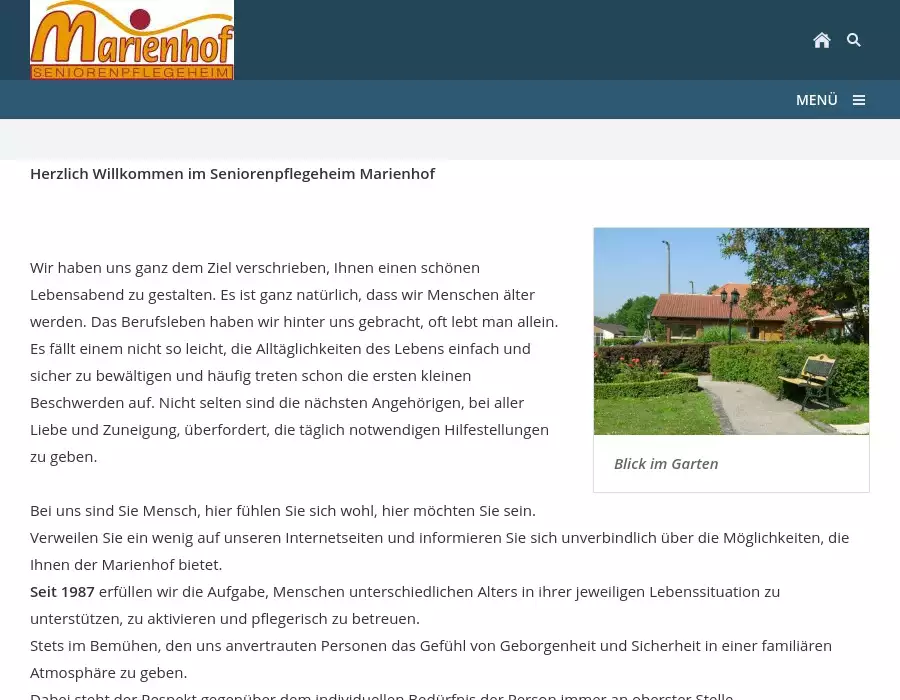Click the bold 'Seit 1987' text
900x700 pixels.
62,592
